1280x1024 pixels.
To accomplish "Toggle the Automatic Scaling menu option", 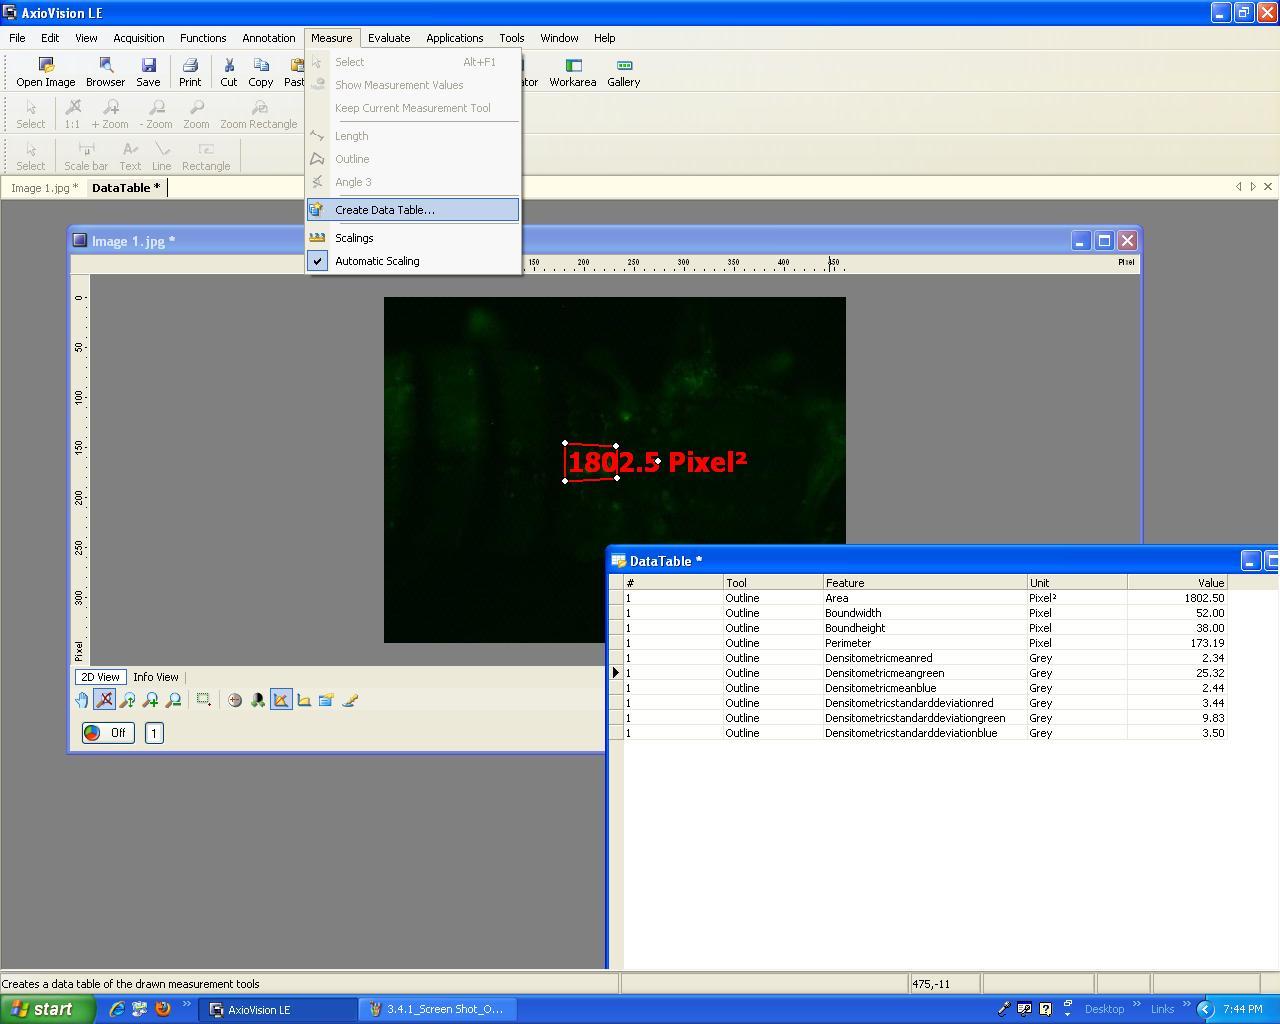I will [377, 261].
